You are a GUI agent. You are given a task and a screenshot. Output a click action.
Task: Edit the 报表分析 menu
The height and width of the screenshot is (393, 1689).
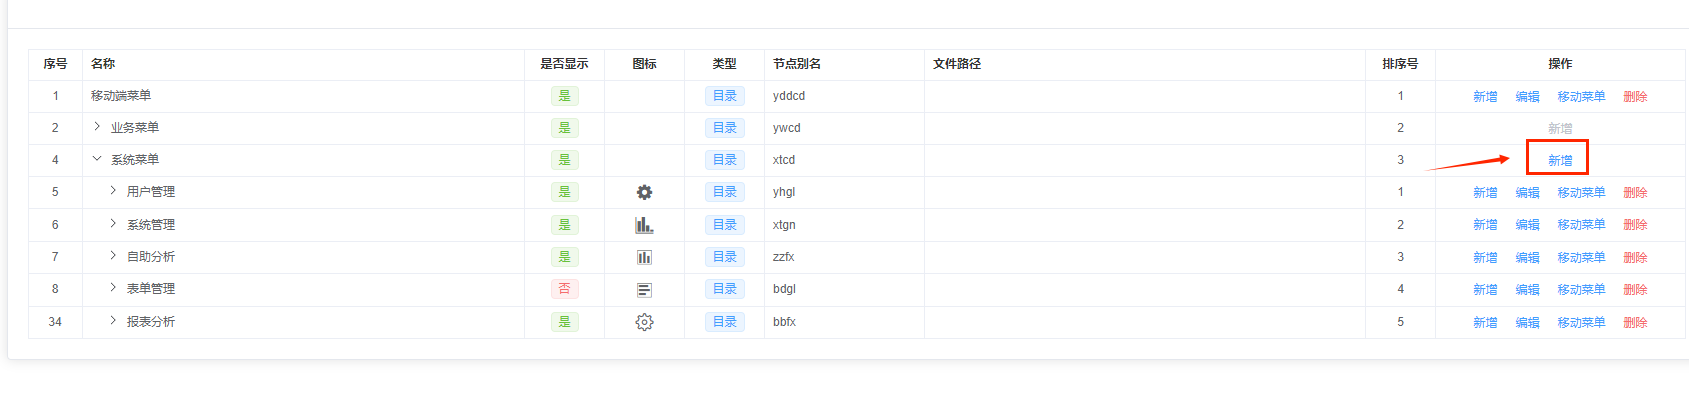1527,323
